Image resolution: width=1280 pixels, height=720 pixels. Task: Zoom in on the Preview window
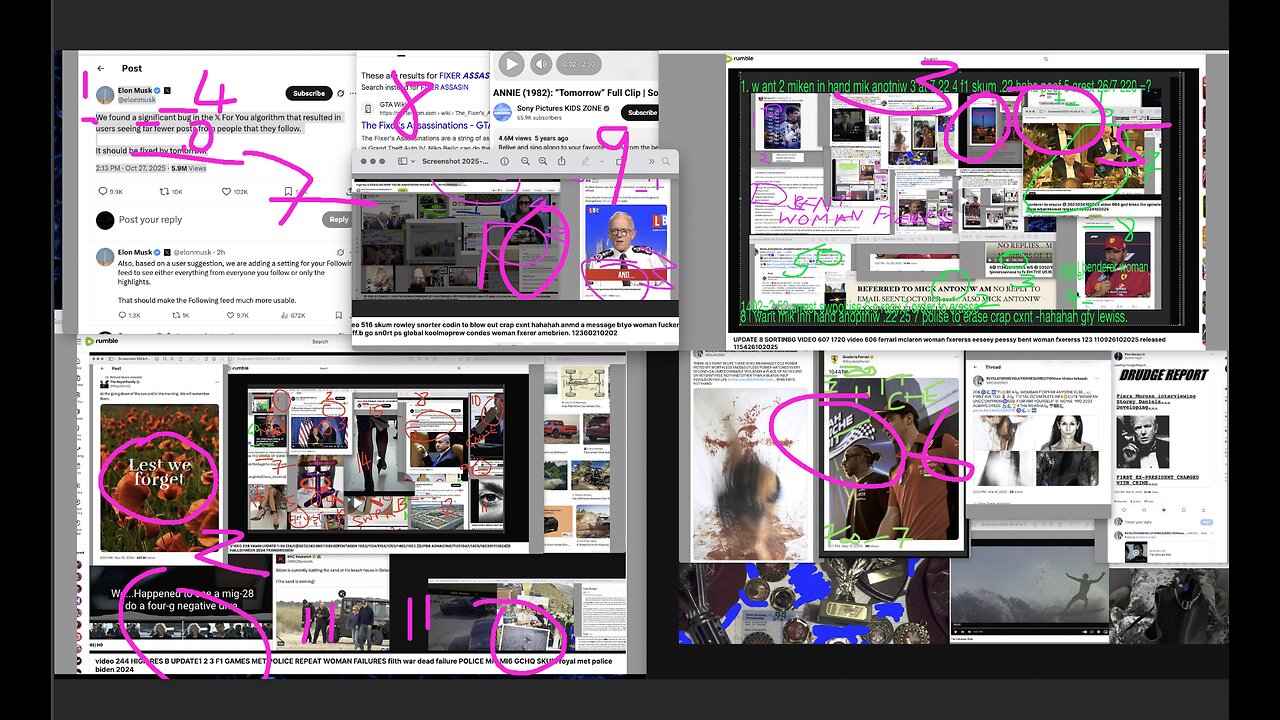click(x=544, y=161)
